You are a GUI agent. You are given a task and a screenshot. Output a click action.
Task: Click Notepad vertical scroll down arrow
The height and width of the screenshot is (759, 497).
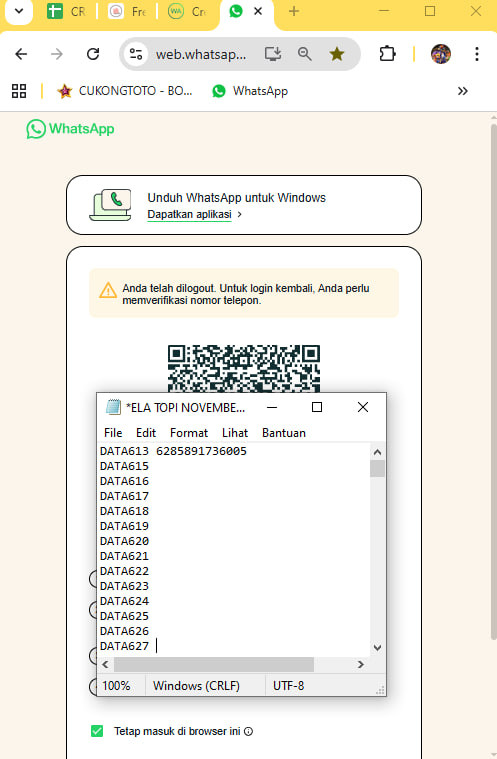(x=377, y=648)
